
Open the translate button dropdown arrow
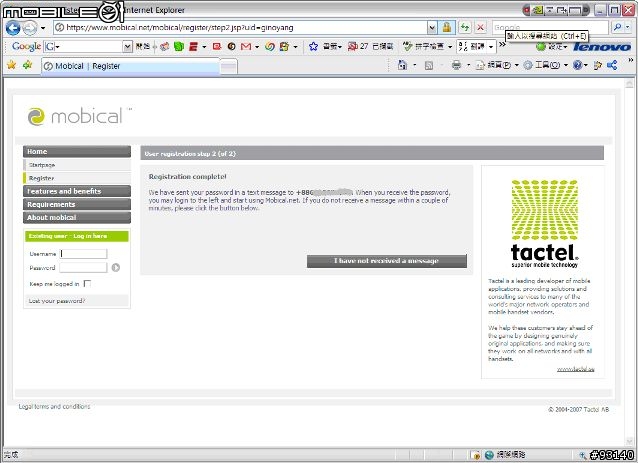(491, 47)
